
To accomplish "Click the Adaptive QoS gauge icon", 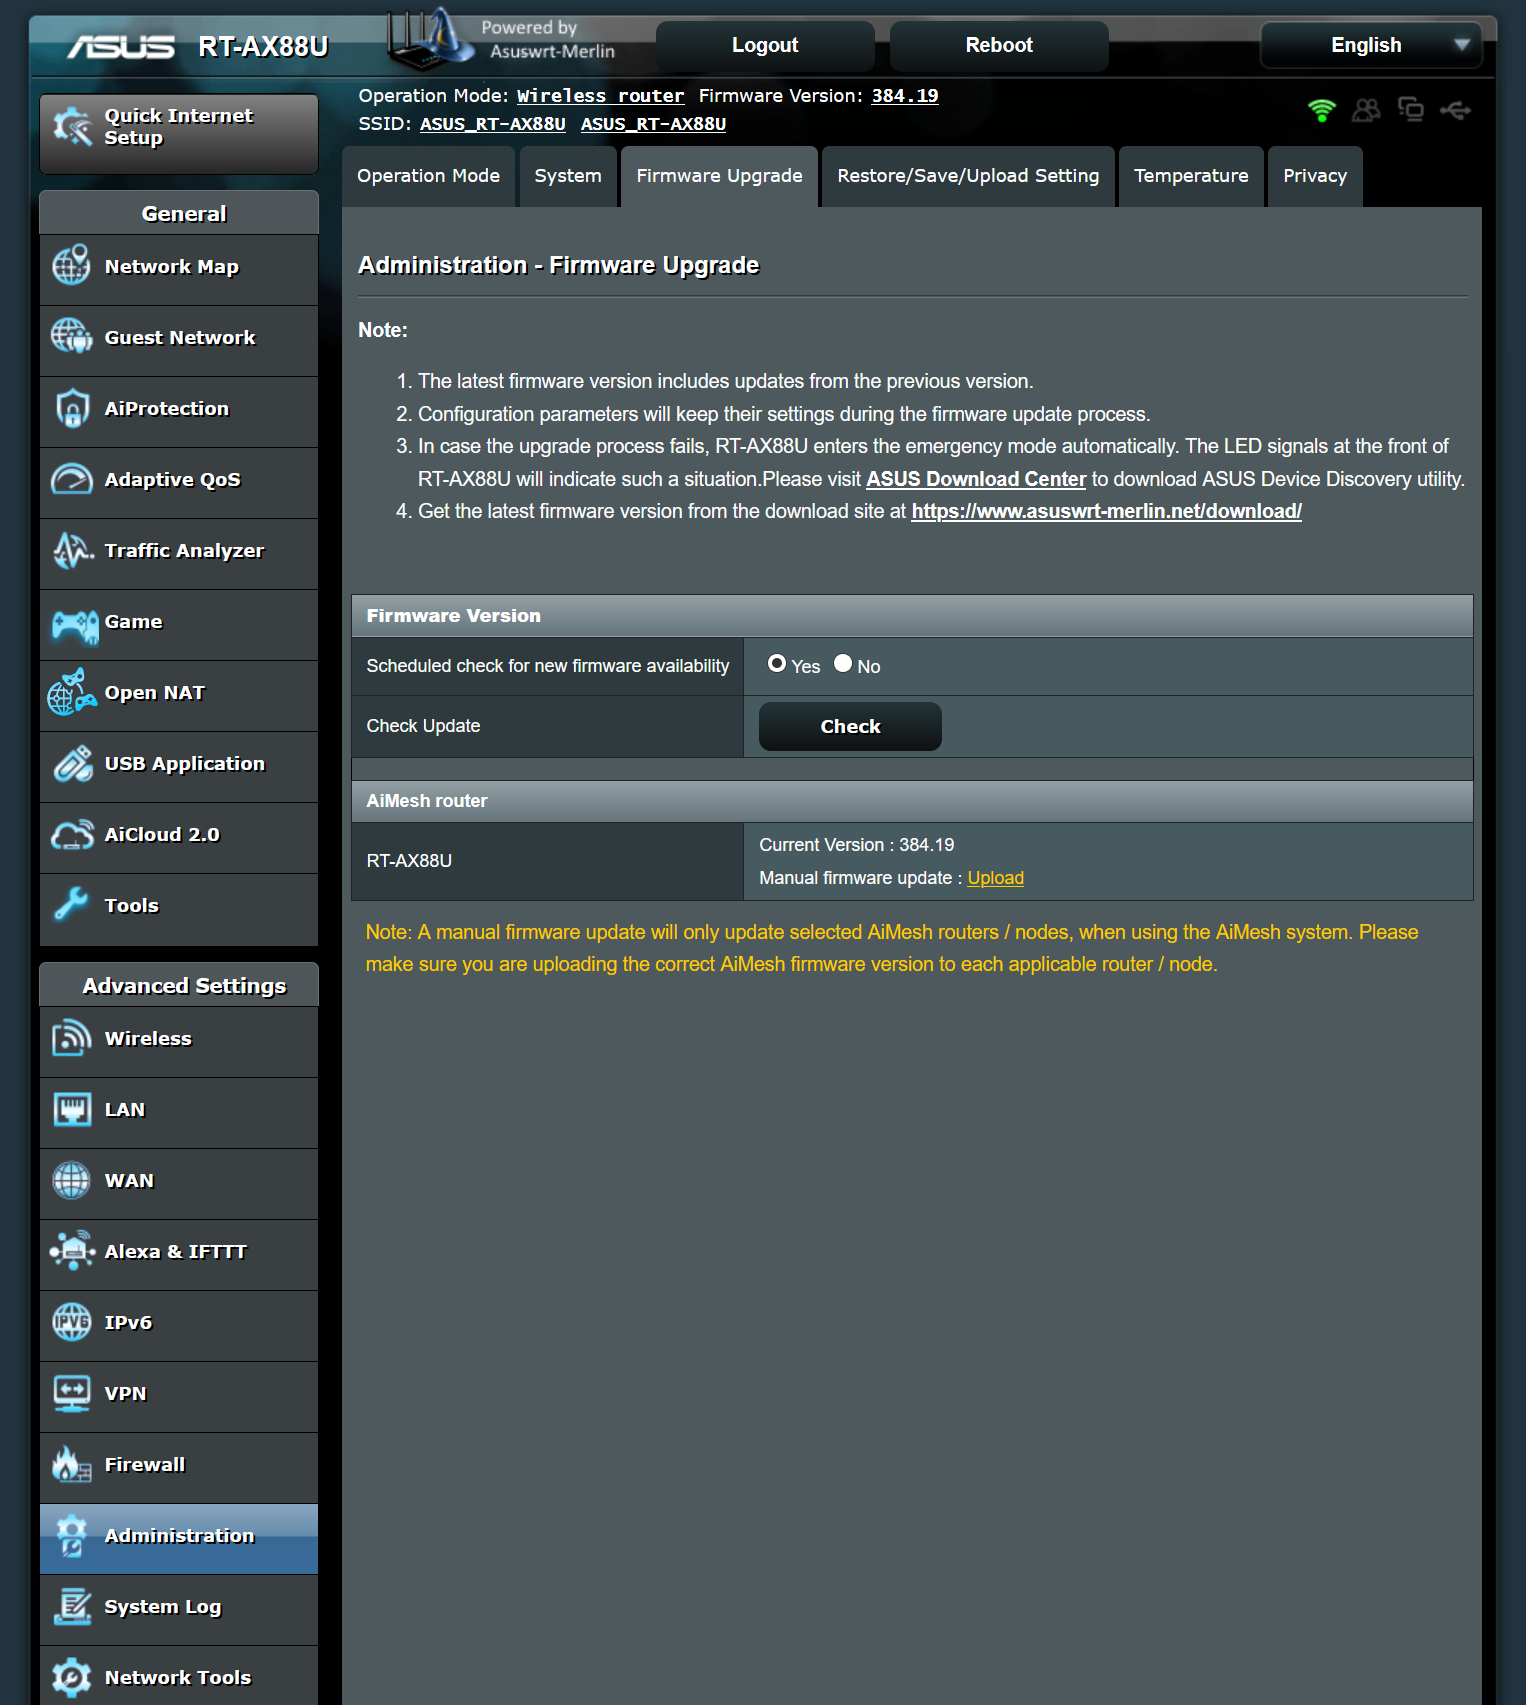I will pos(72,479).
